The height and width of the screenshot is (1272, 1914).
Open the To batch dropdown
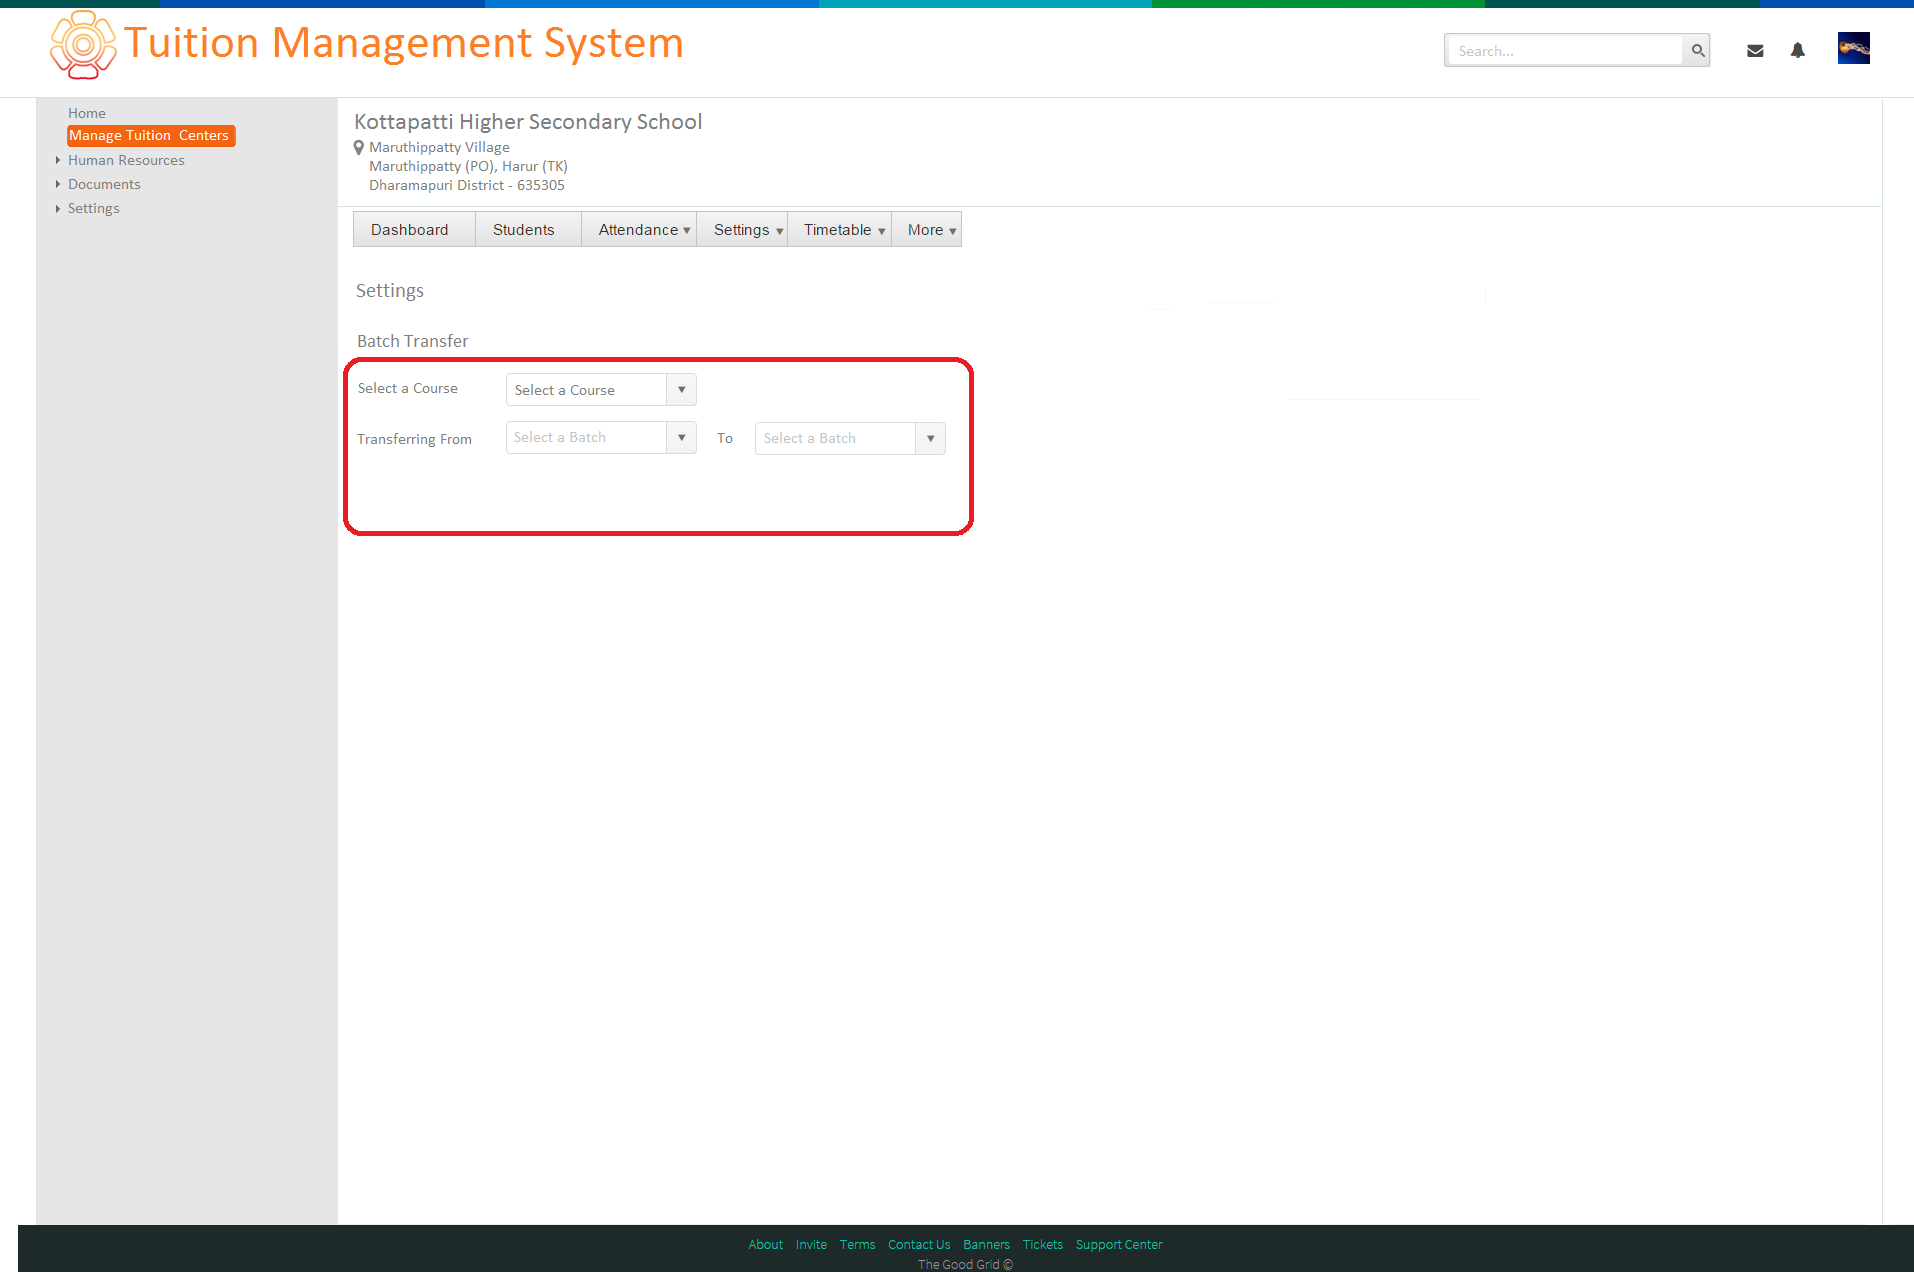(x=850, y=438)
